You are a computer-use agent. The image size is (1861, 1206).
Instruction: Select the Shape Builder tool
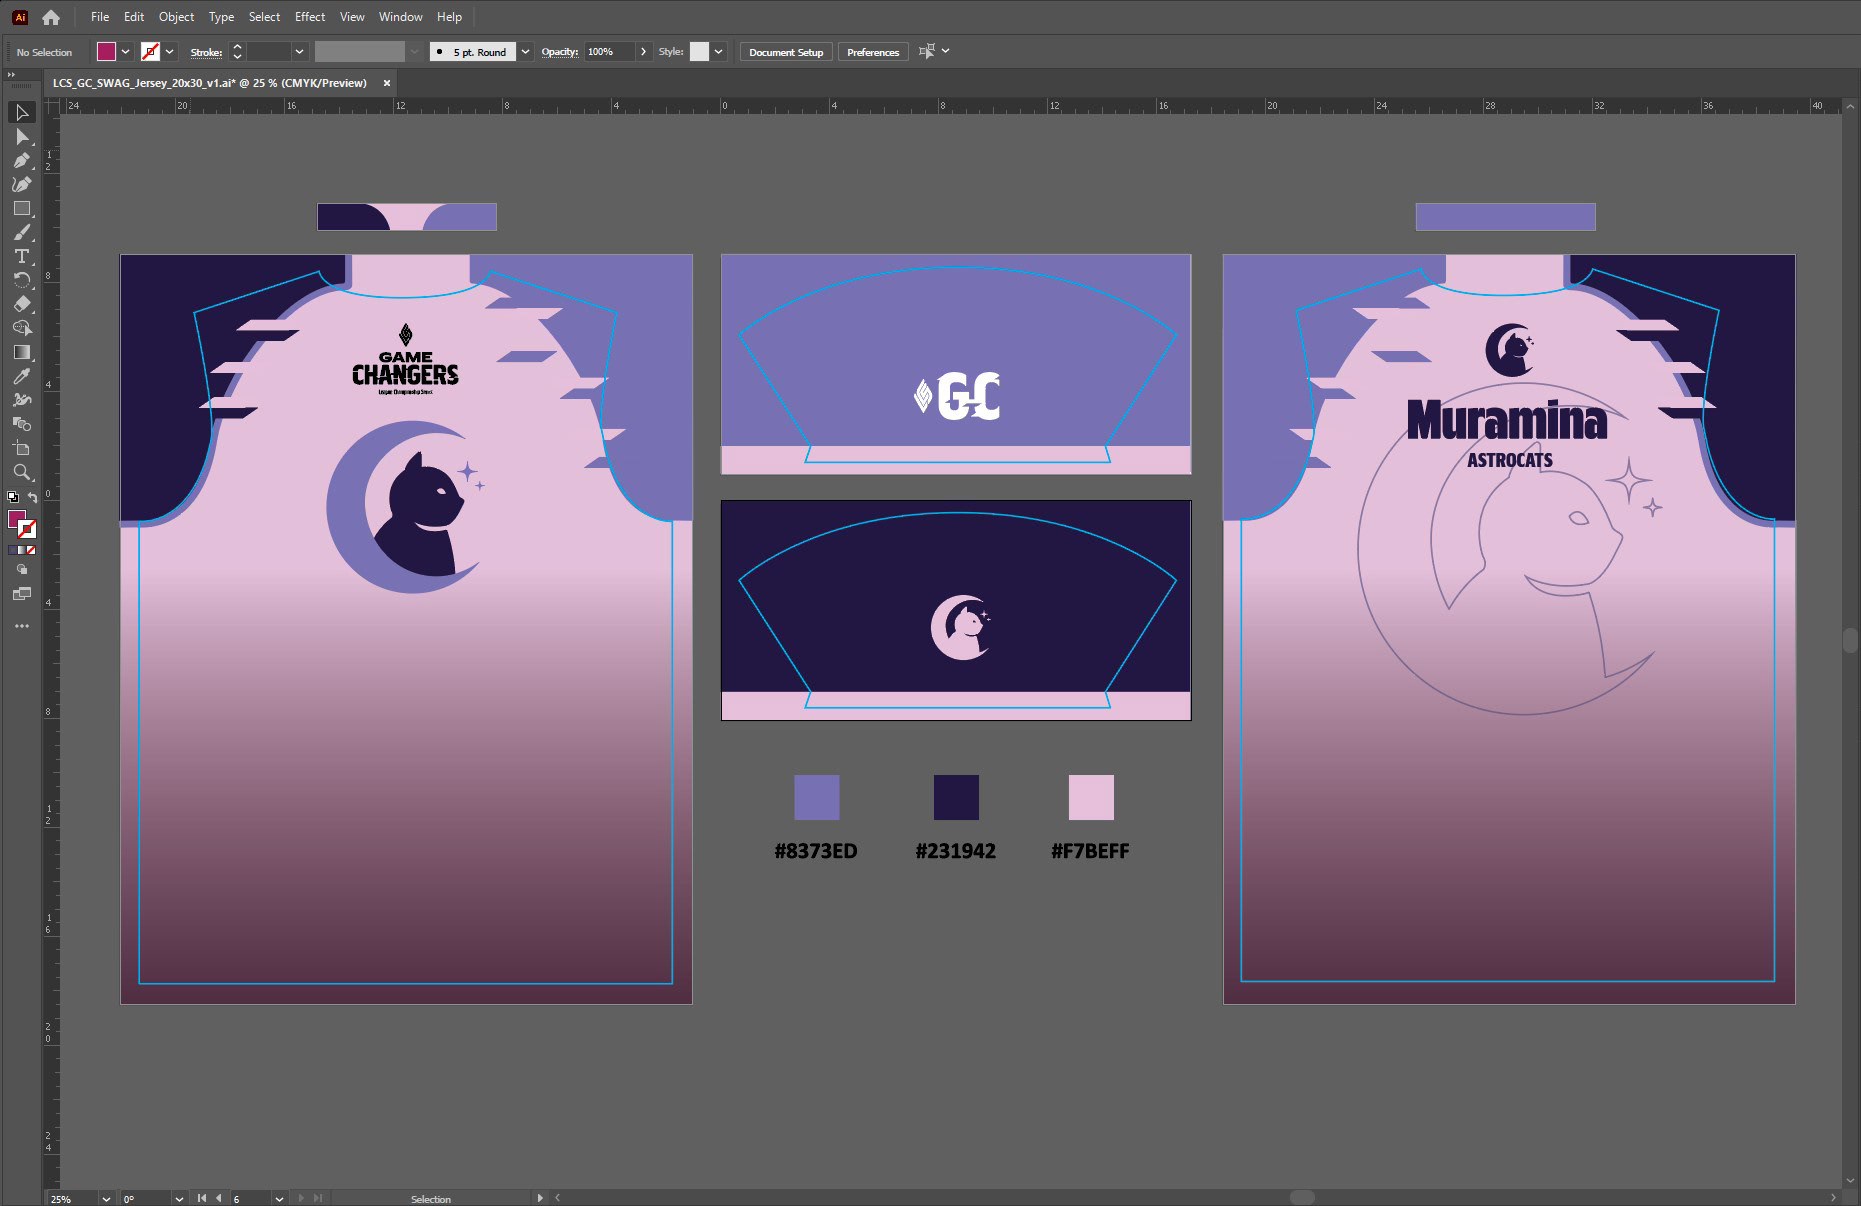[21, 328]
